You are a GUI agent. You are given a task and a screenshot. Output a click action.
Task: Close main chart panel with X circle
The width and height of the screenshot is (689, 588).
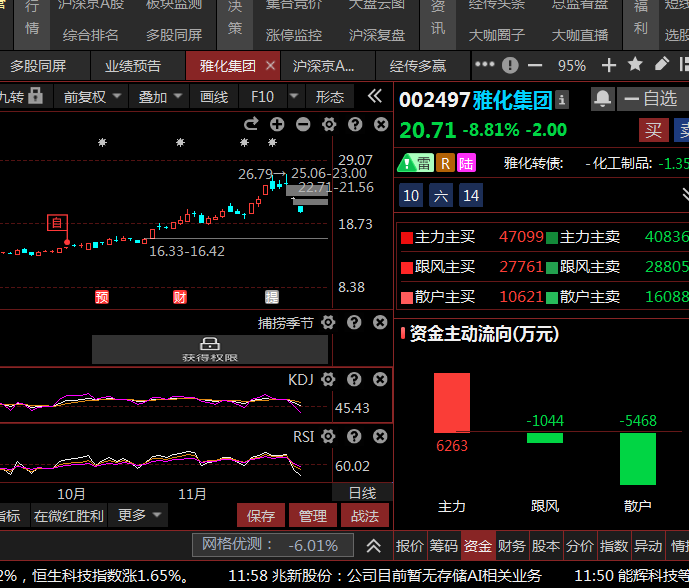tap(381, 124)
